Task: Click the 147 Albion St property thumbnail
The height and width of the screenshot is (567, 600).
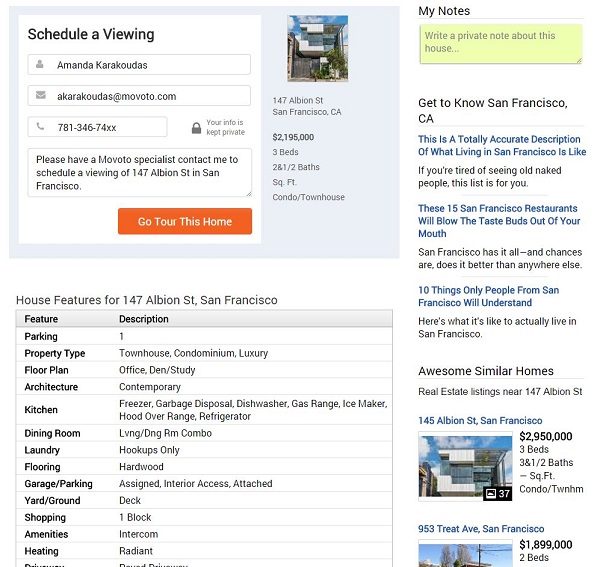Action: pos(318,48)
